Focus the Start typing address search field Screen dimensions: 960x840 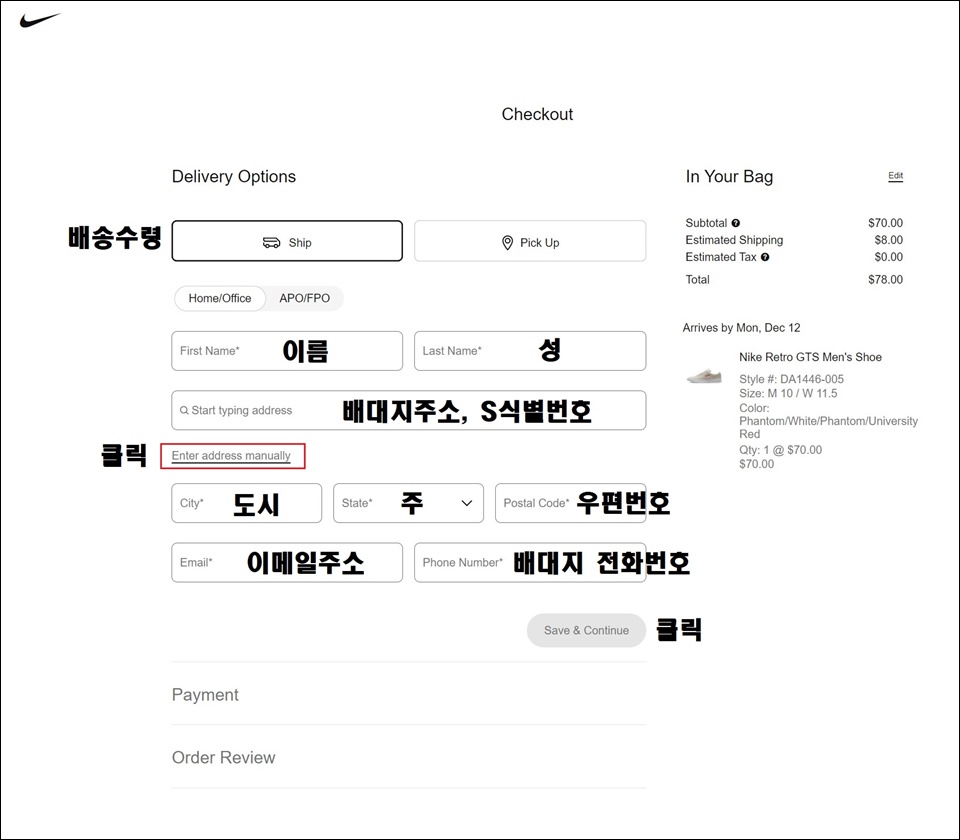click(x=409, y=410)
